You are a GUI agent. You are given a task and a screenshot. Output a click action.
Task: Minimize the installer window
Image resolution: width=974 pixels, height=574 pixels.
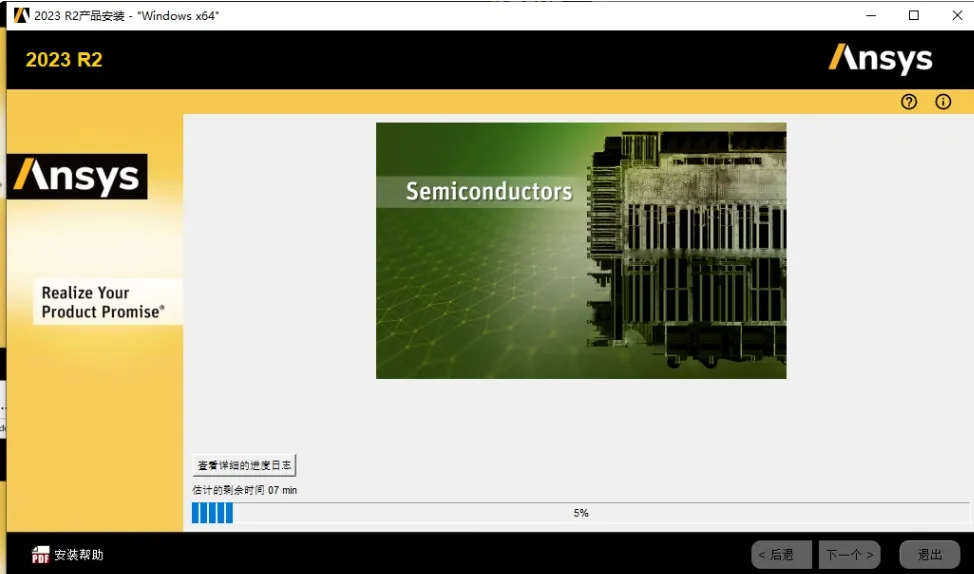coord(871,15)
